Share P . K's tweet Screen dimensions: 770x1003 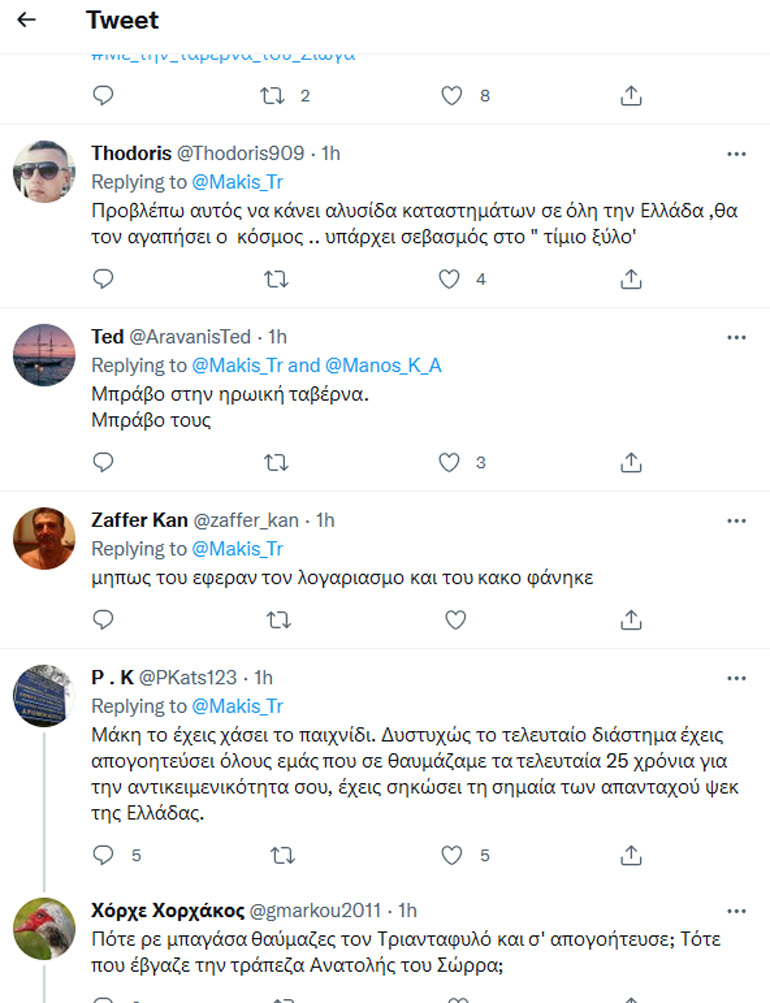(x=631, y=855)
